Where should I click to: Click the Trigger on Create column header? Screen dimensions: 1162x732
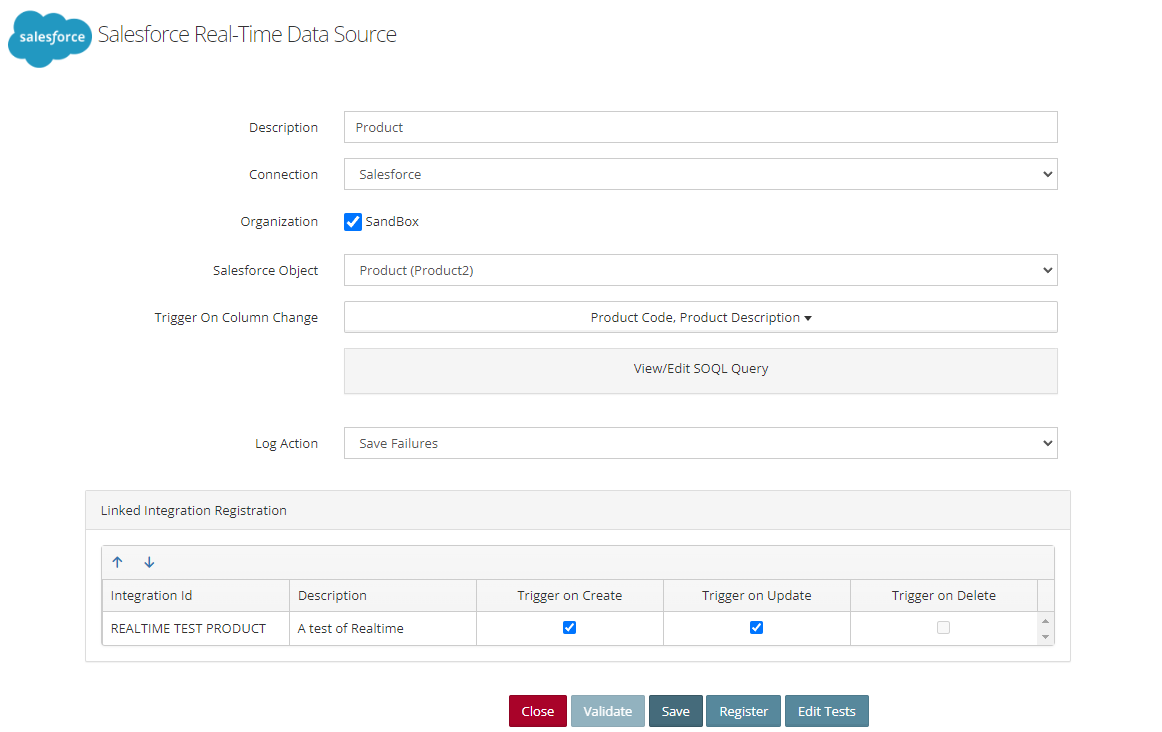[x=569, y=596]
